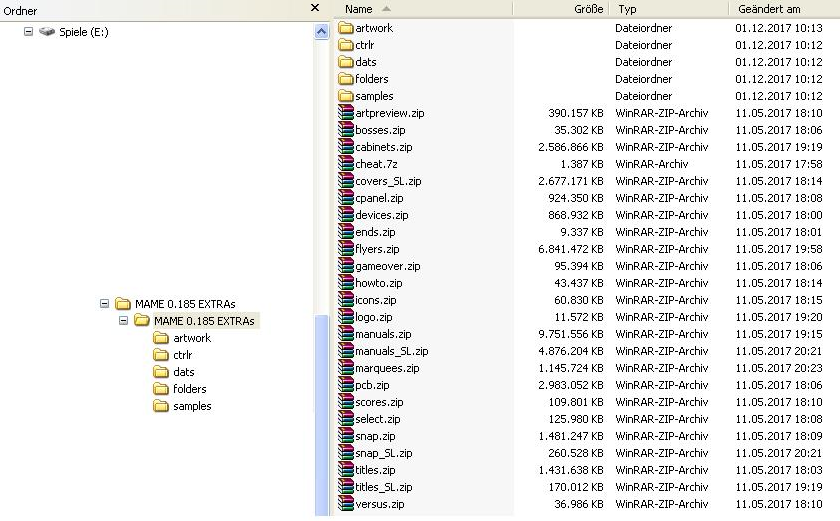This screenshot has height=521, width=840.
Task: Click the marquees.zip archive icon
Action: click(x=346, y=368)
